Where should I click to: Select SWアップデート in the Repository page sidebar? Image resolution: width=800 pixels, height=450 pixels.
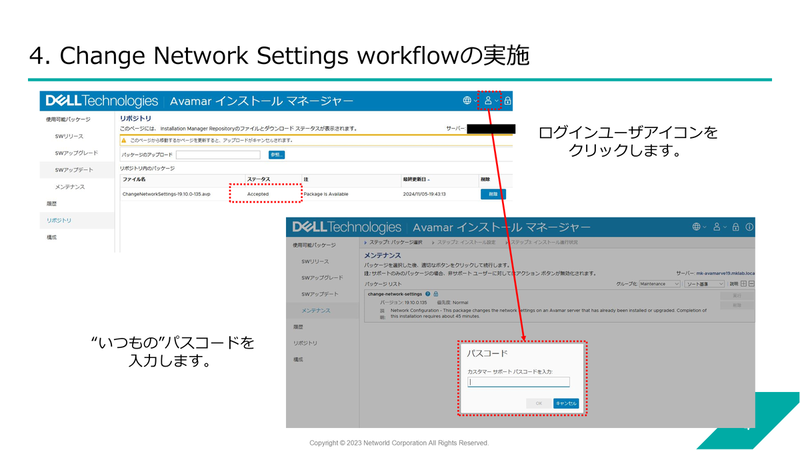coord(74,170)
